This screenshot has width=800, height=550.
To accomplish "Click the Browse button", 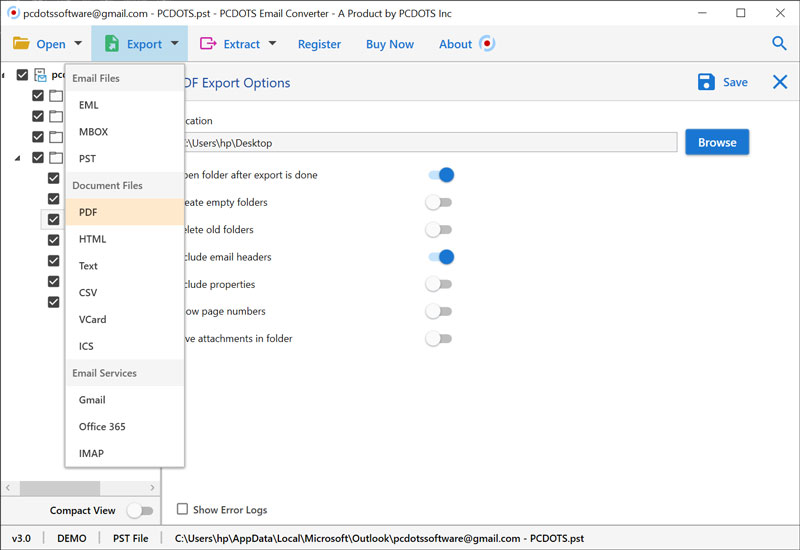I will pos(717,142).
